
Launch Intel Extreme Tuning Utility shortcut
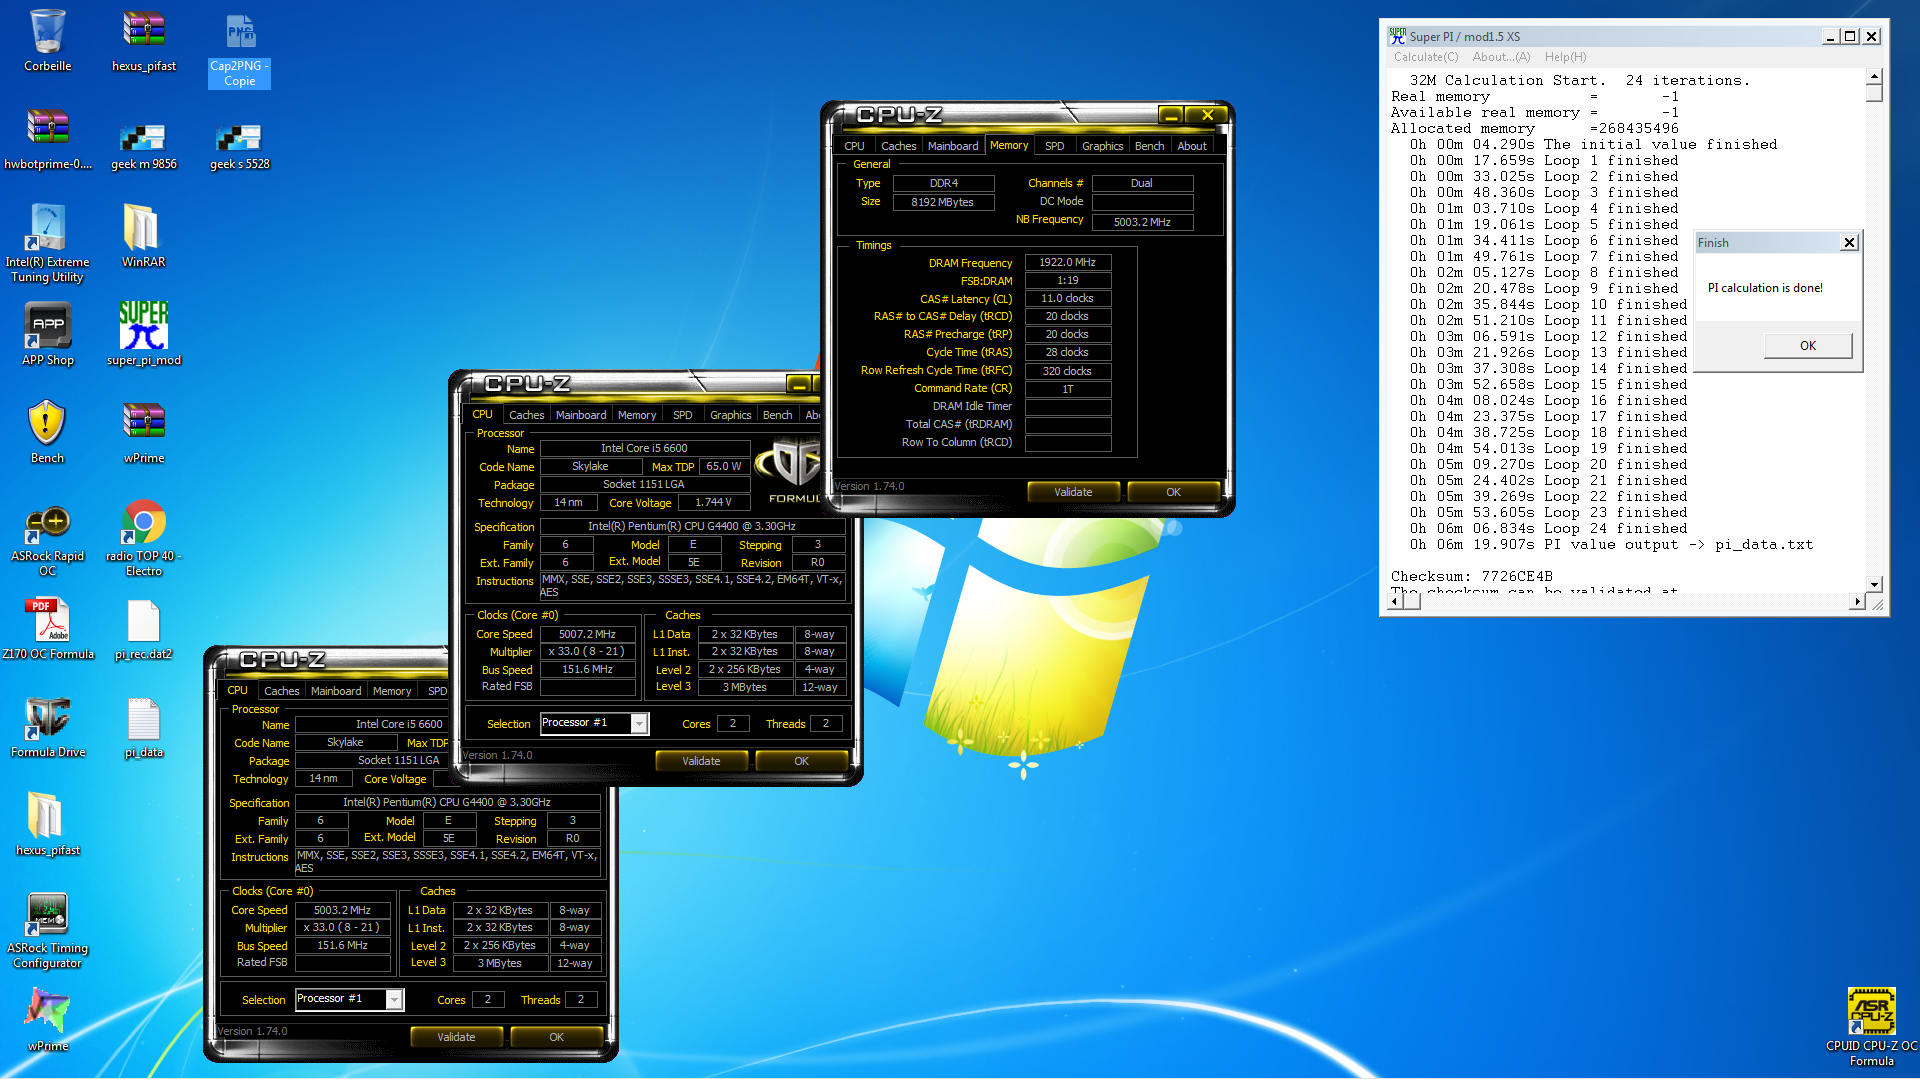coord(47,243)
